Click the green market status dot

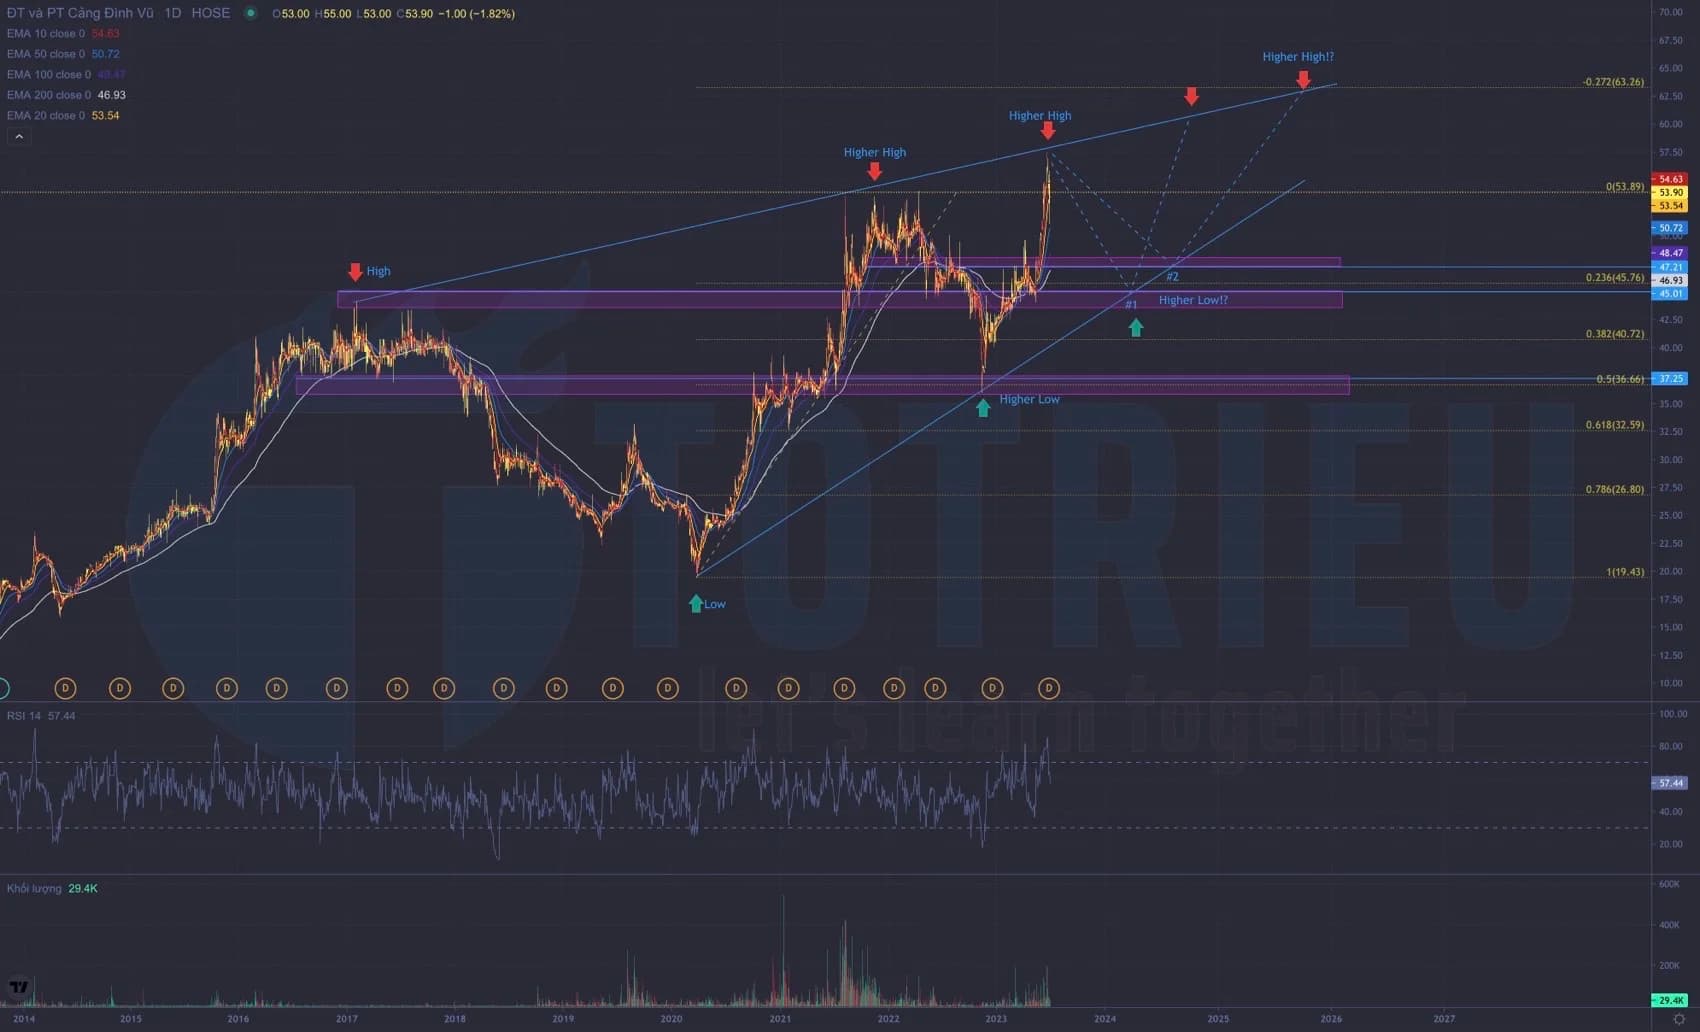(250, 13)
